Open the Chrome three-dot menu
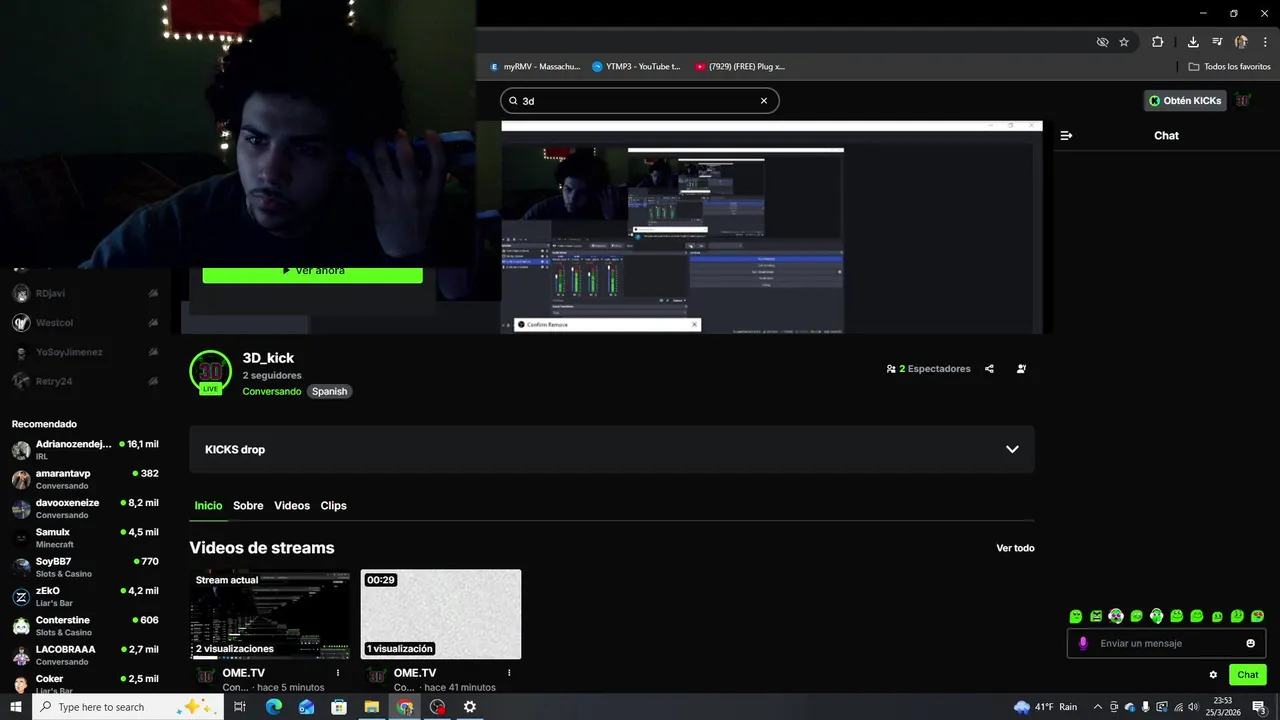 point(1265,42)
